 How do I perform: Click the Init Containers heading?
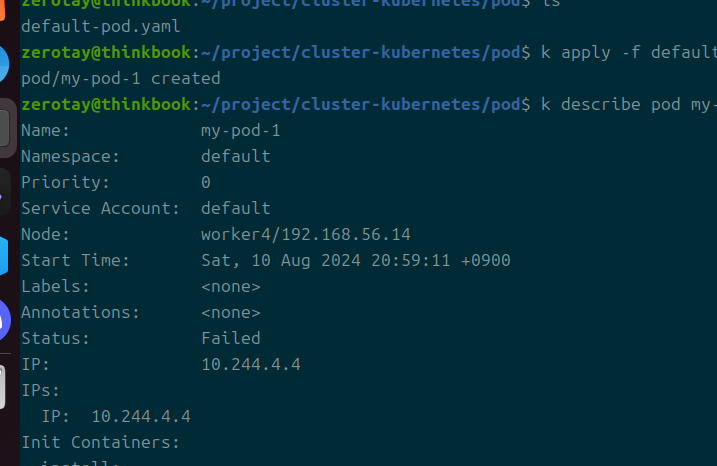click(x=100, y=442)
